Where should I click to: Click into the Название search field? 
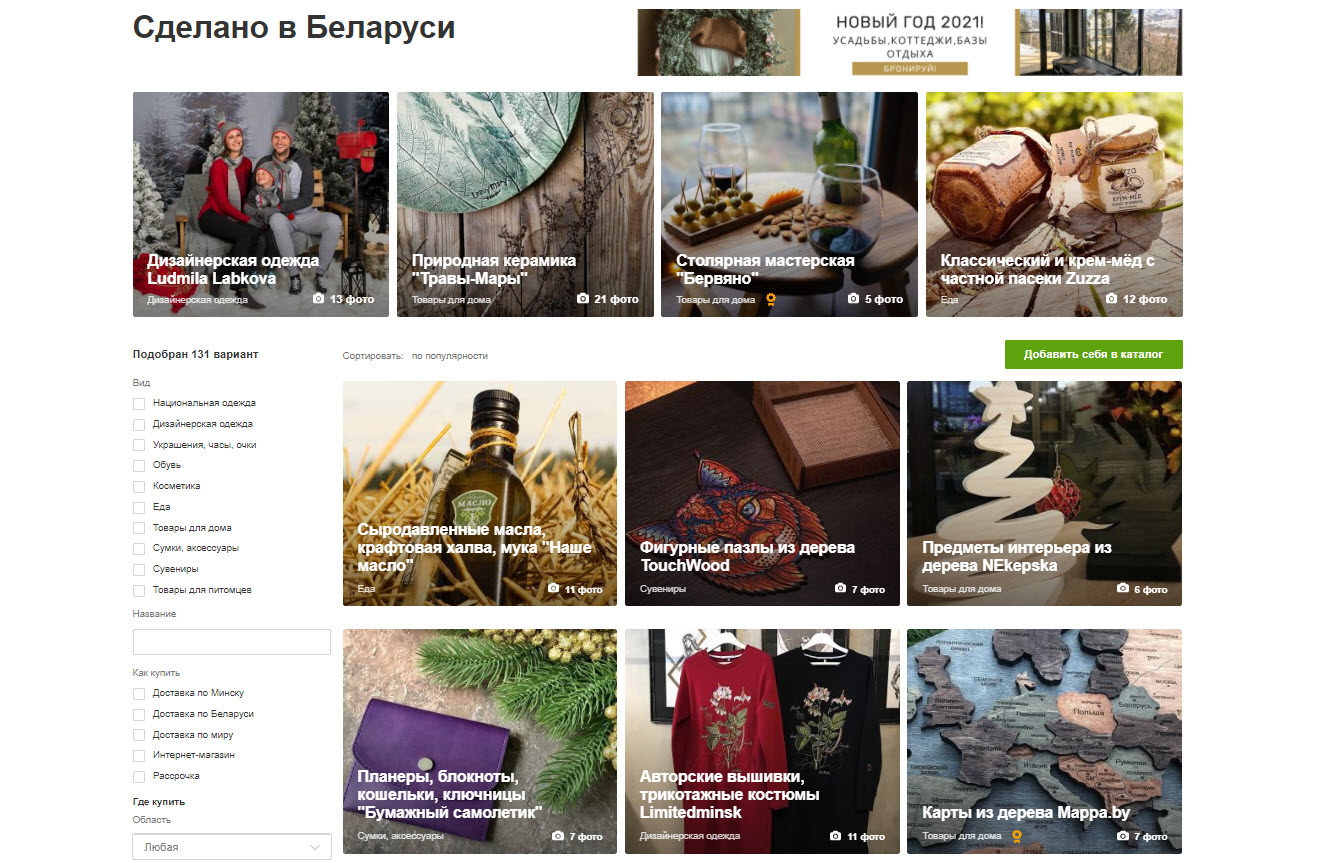pyautogui.click(x=232, y=642)
